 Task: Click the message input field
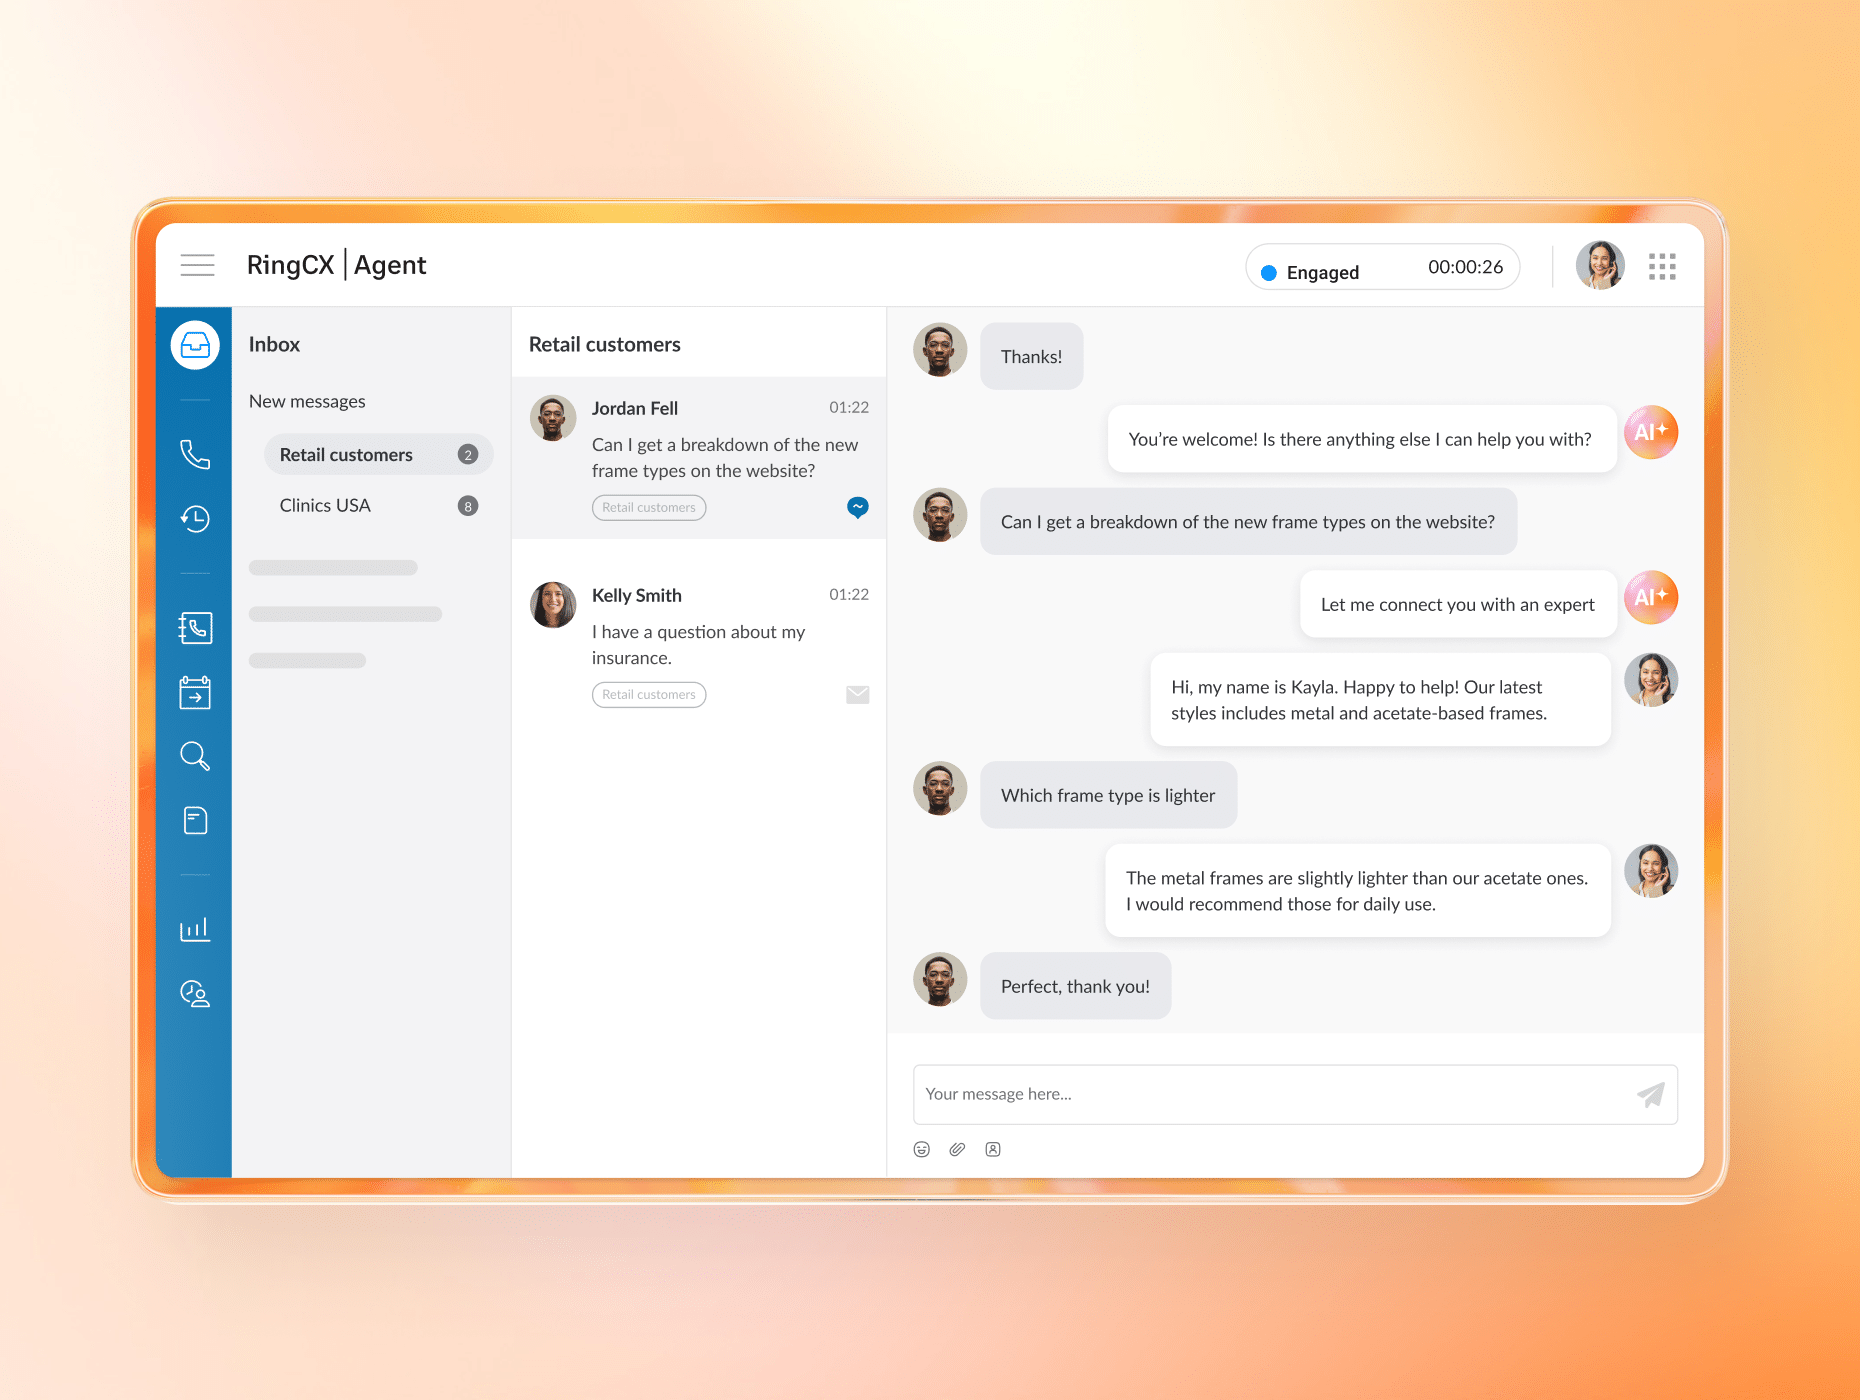point(1270,1095)
